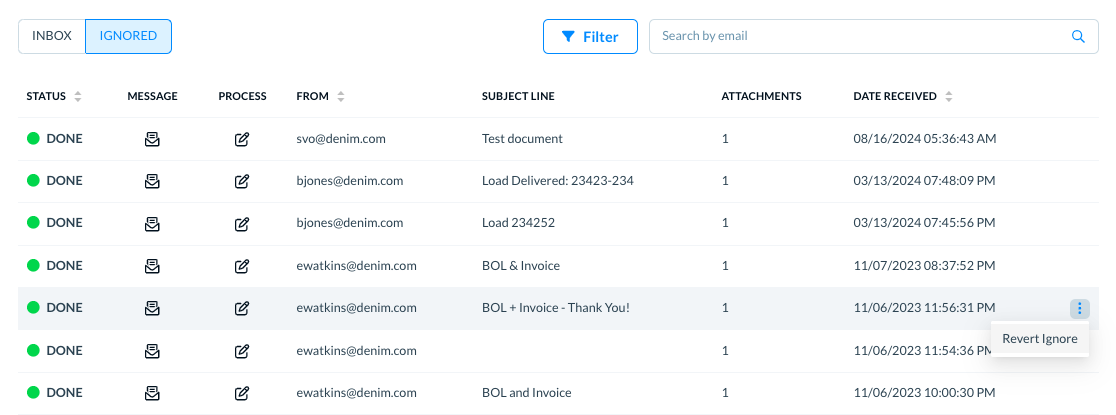This screenshot has width=1116, height=415.
Task: Sort by the Date Received column arrows
Action: point(949,96)
